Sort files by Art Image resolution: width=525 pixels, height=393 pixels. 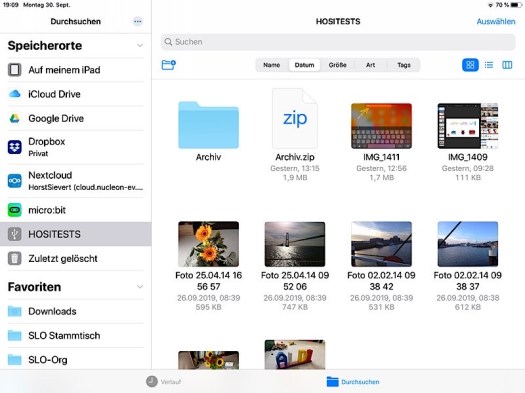coord(370,65)
